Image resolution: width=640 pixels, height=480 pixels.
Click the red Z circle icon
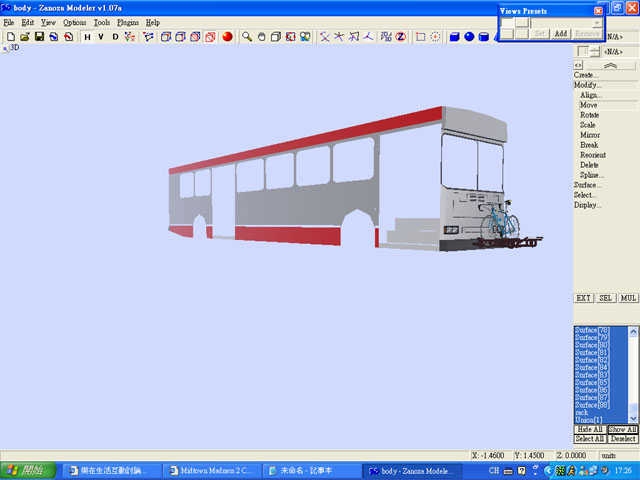[x=400, y=37]
